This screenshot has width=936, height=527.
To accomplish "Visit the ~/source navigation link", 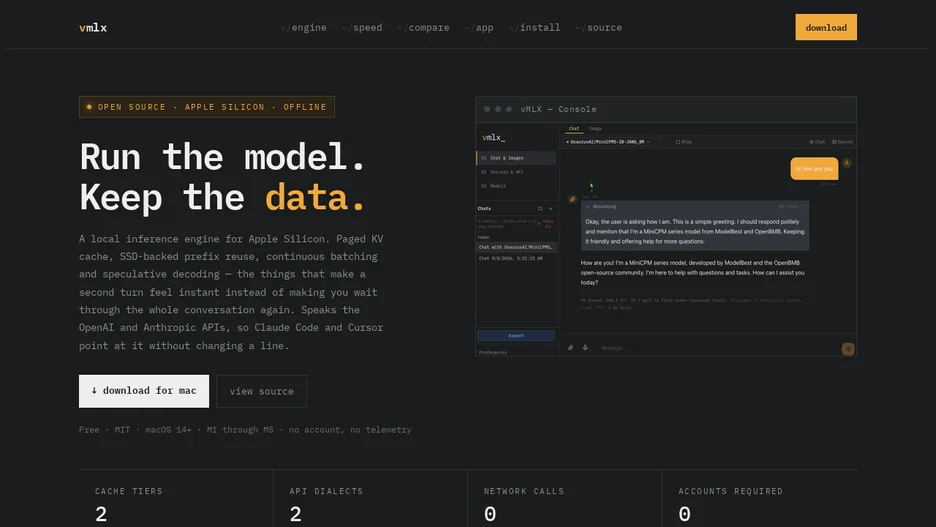I will click(599, 27).
